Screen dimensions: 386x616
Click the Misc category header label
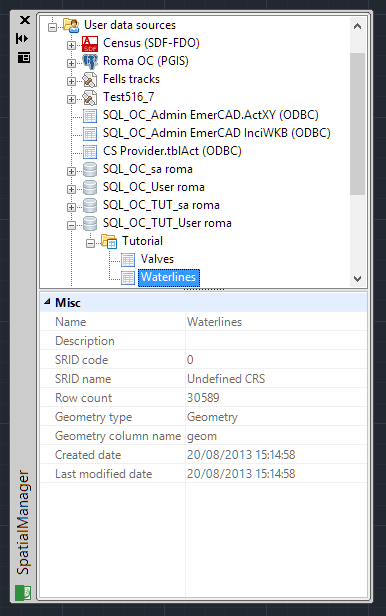(x=68, y=302)
